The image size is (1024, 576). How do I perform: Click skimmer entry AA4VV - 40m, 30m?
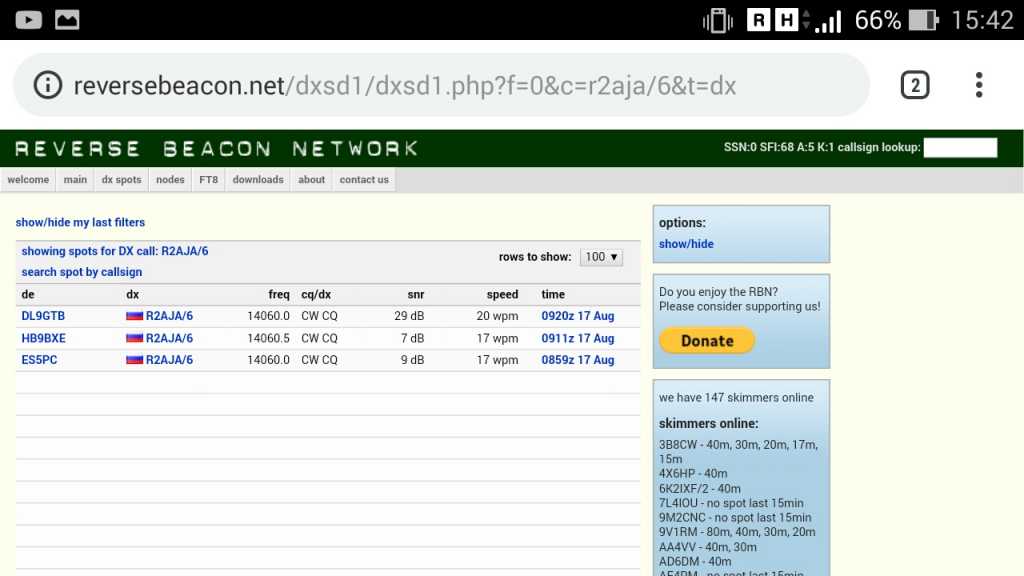pos(708,547)
